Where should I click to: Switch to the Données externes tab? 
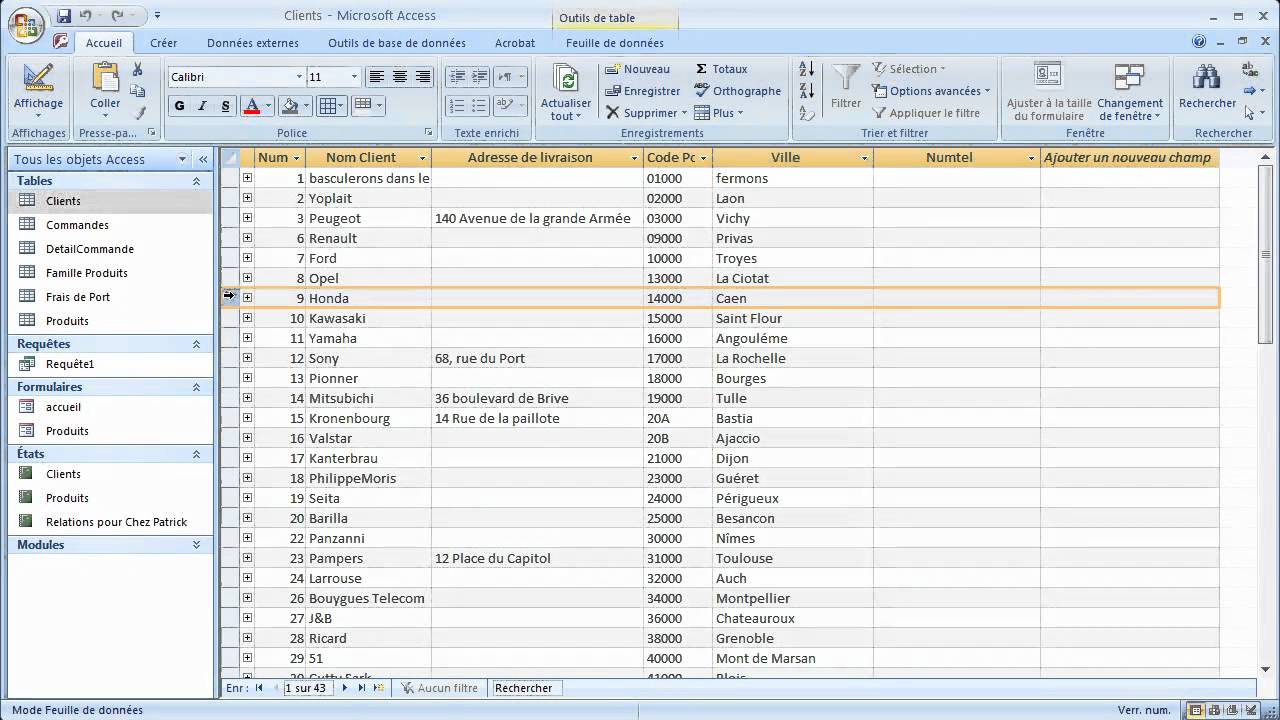tap(253, 43)
